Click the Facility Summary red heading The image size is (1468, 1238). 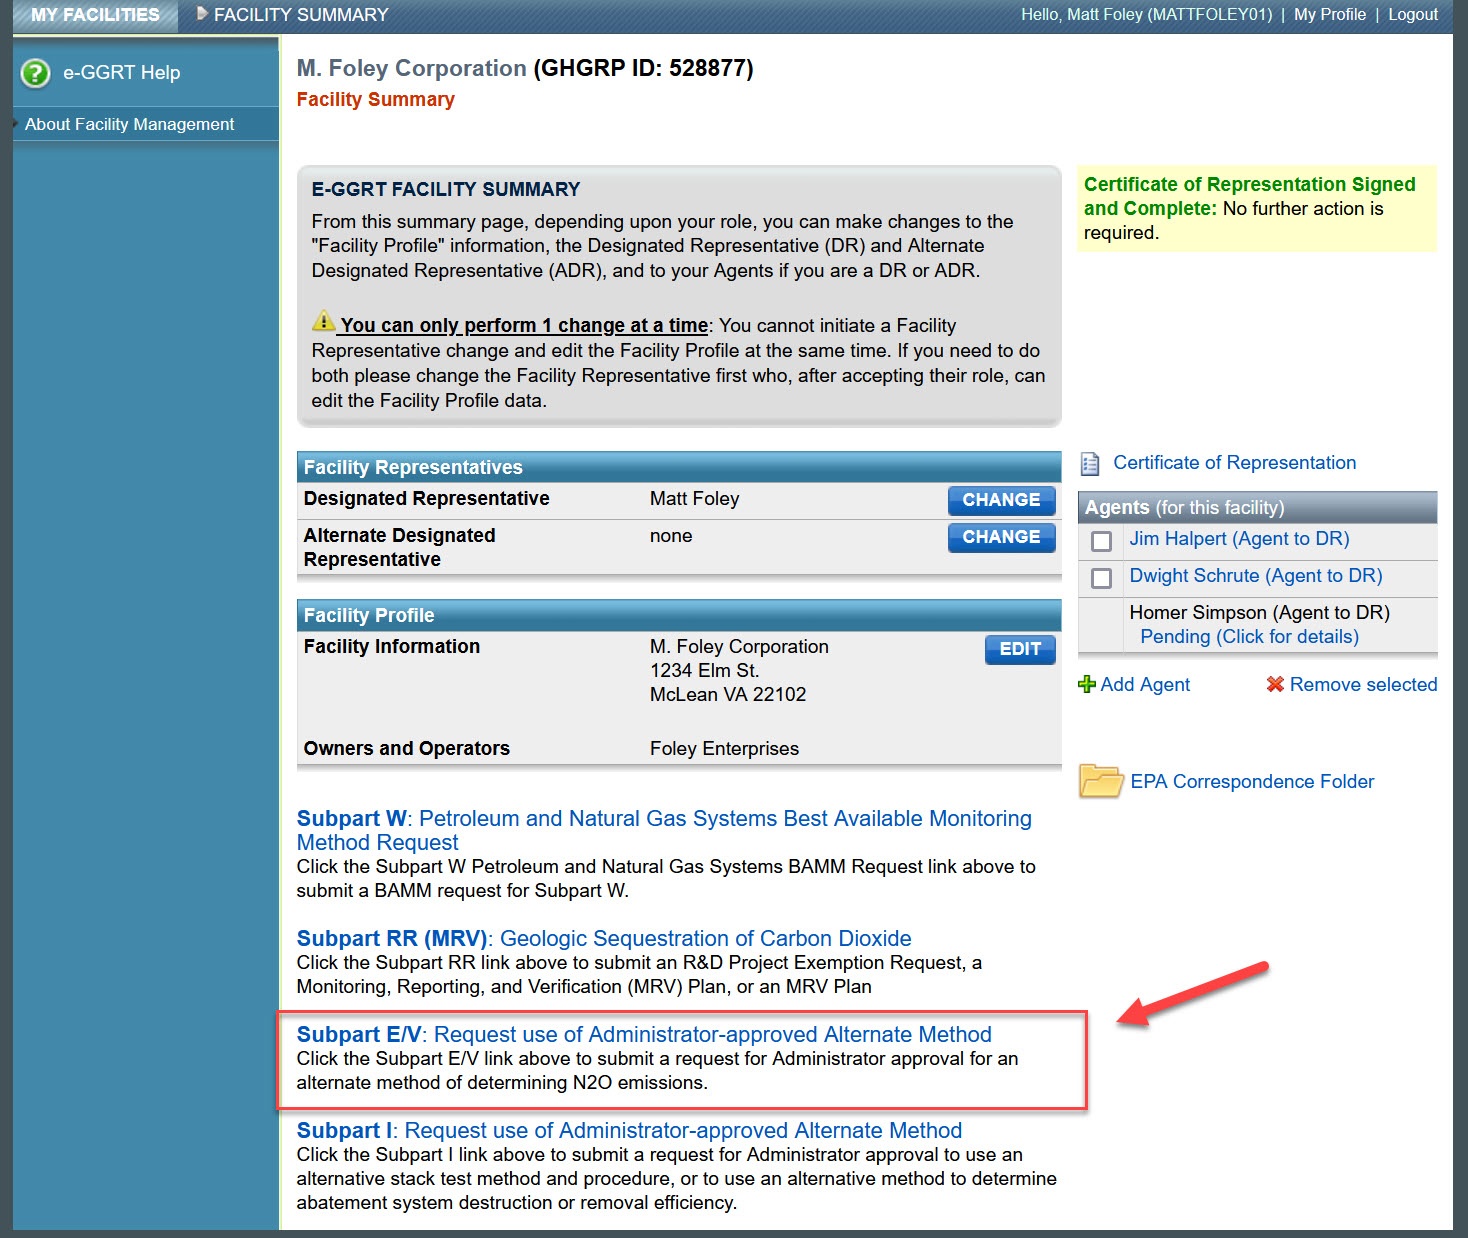click(375, 99)
